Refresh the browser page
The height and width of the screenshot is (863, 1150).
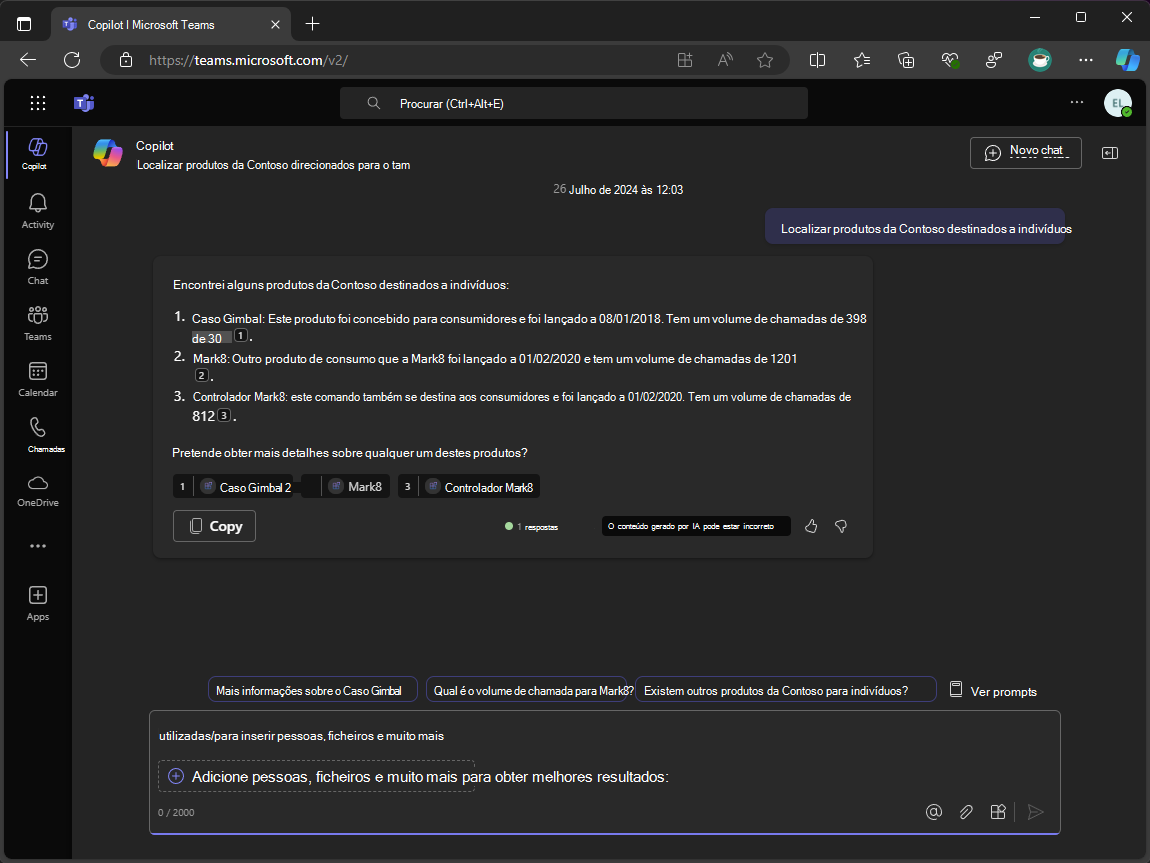pos(72,60)
